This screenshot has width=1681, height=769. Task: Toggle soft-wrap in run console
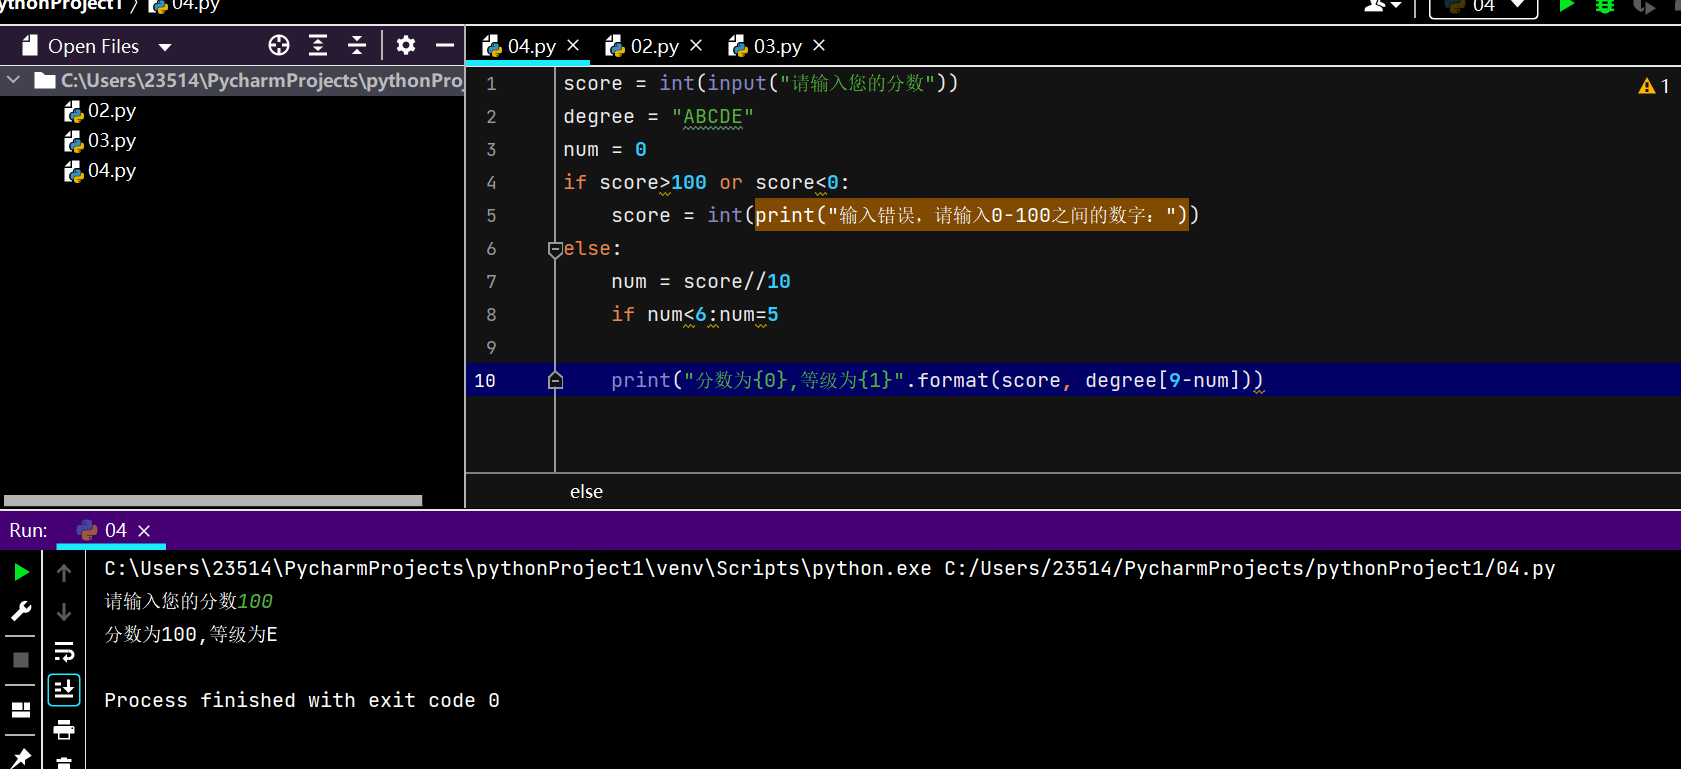click(x=64, y=652)
